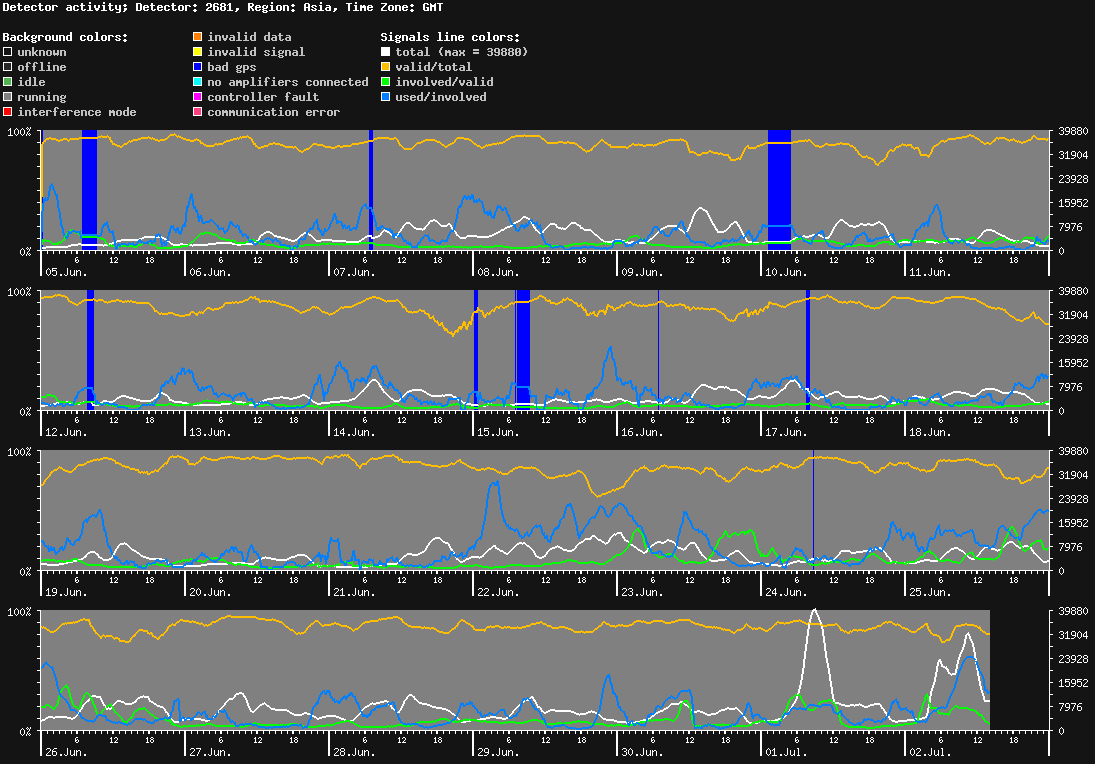This screenshot has width=1095, height=764.
Task: Click the '16.Jun.' date label
Action: click(x=642, y=432)
